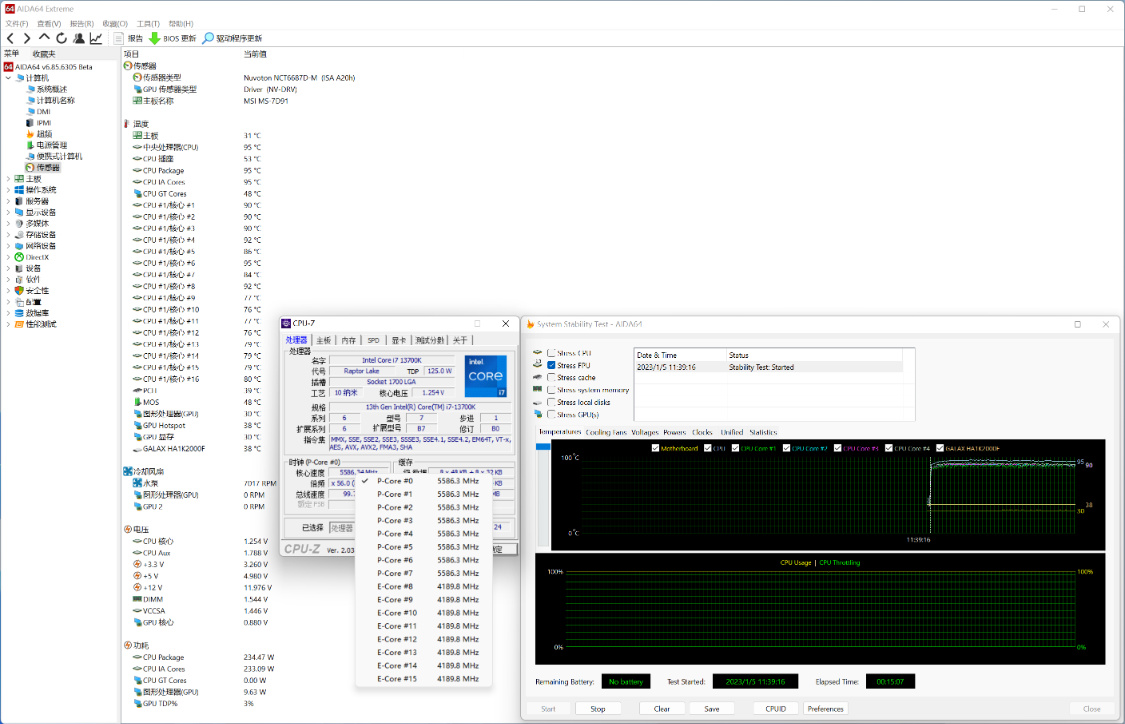
Task: Expand the 主板 tree node
Action: pos(9,179)
